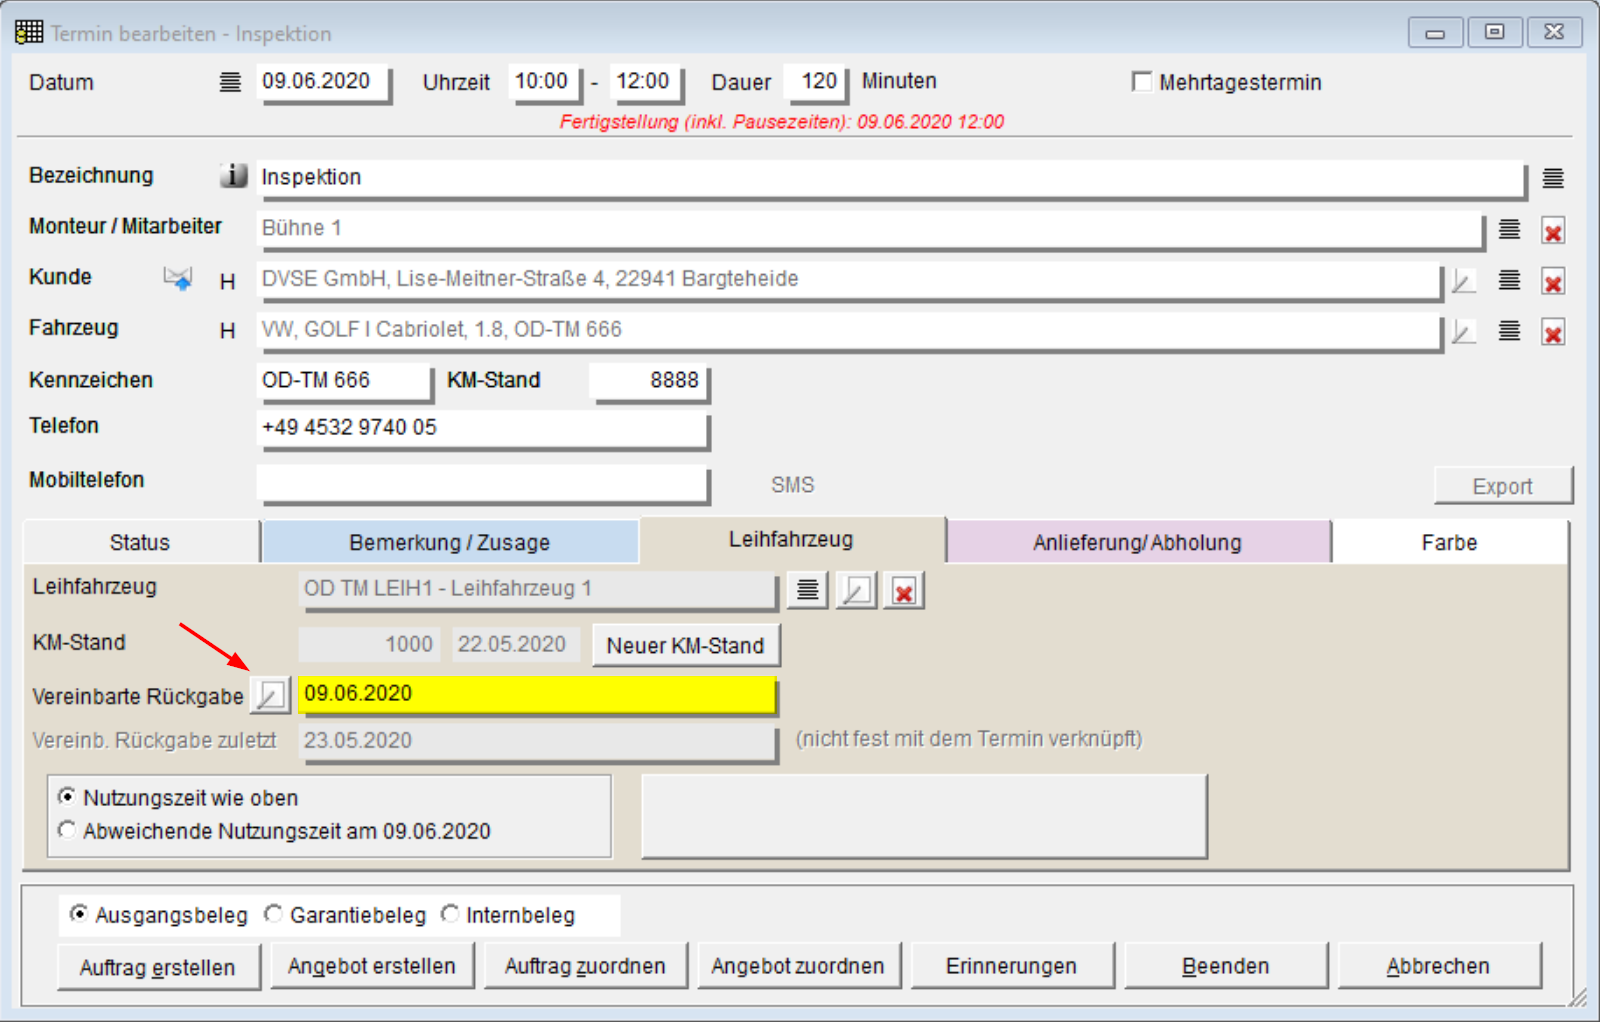This screenshot has width=1600, height=1022.
Task: Open the Anlieferung/Abholung tab
Action: tap(1137, 542)
